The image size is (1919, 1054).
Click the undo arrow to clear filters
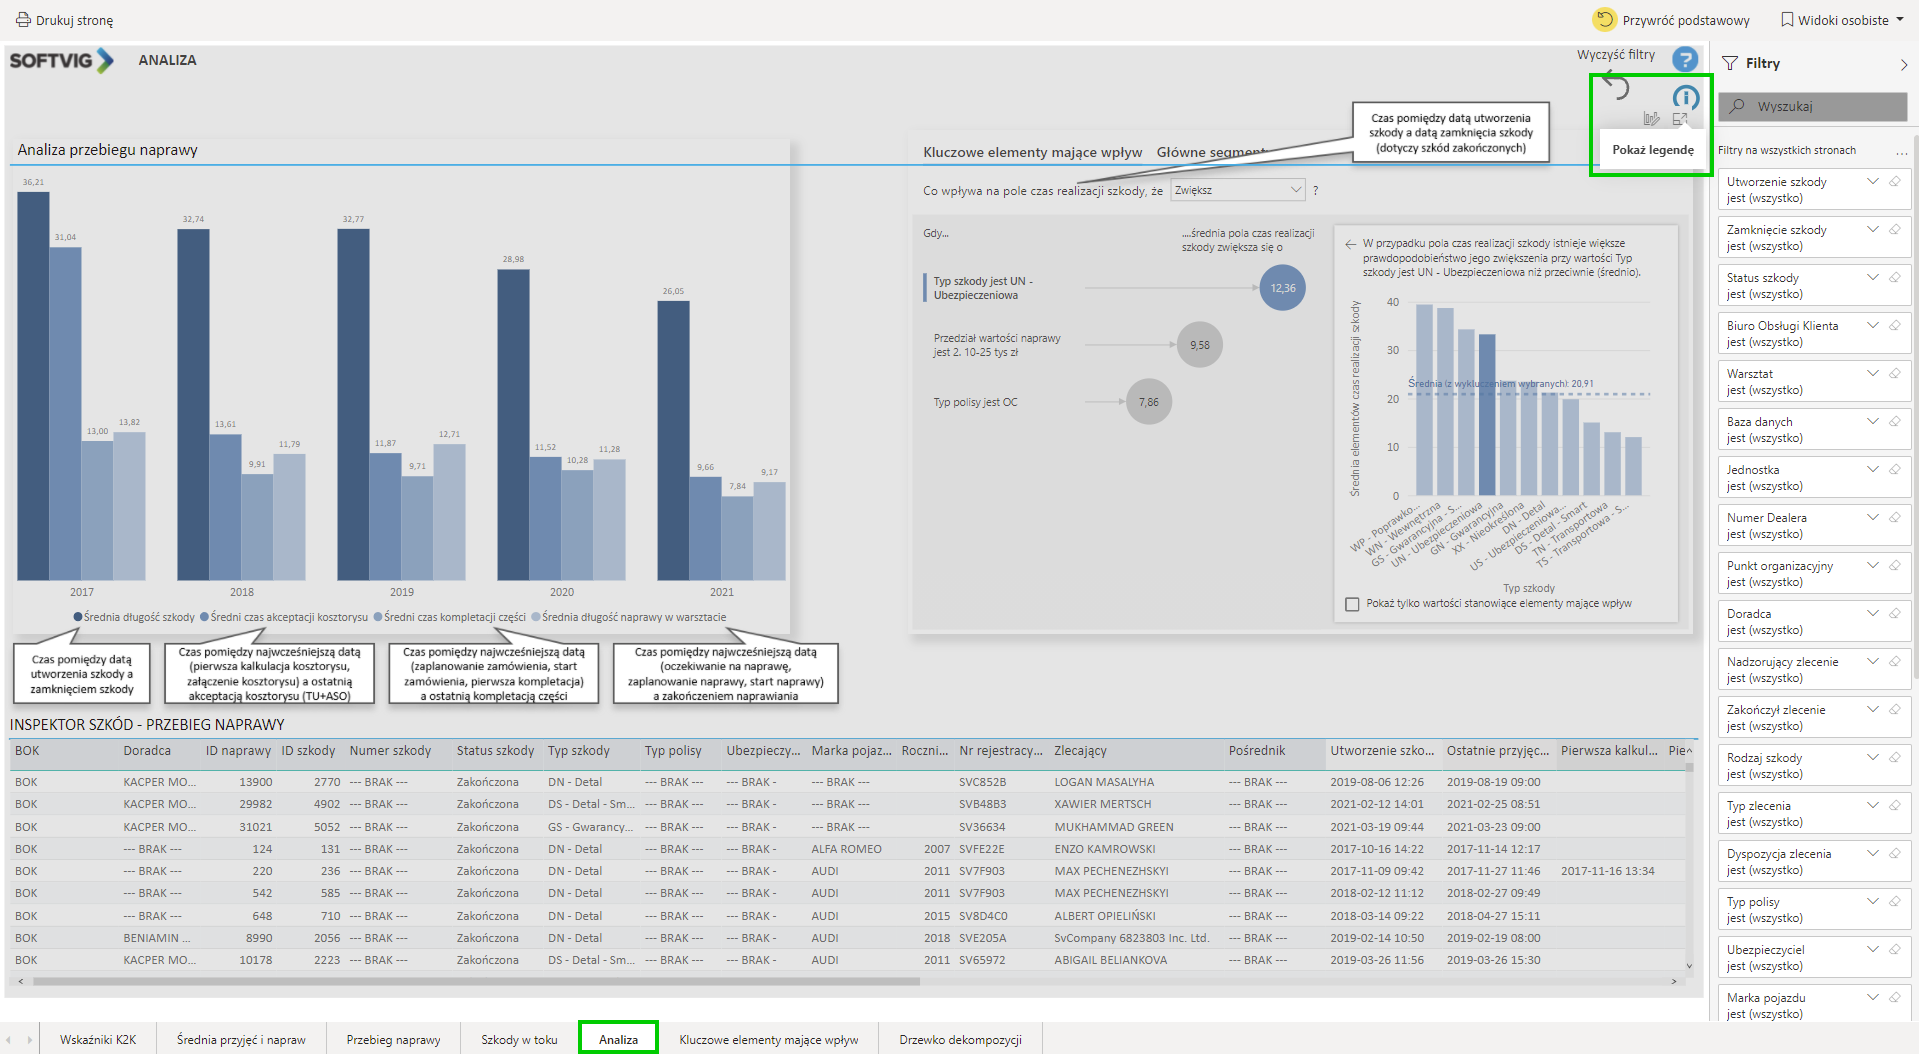click(x=1616, y=86)
